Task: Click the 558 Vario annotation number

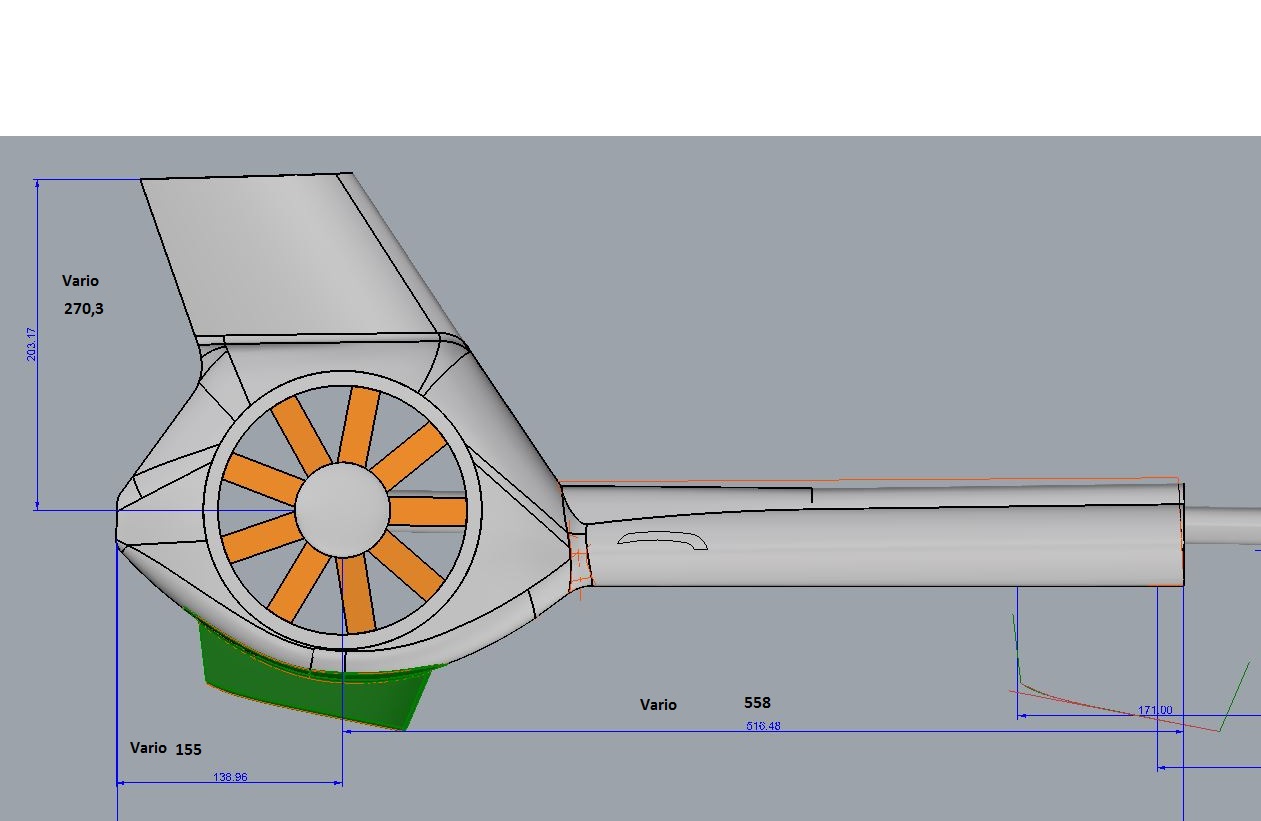Action: (757, 703)
